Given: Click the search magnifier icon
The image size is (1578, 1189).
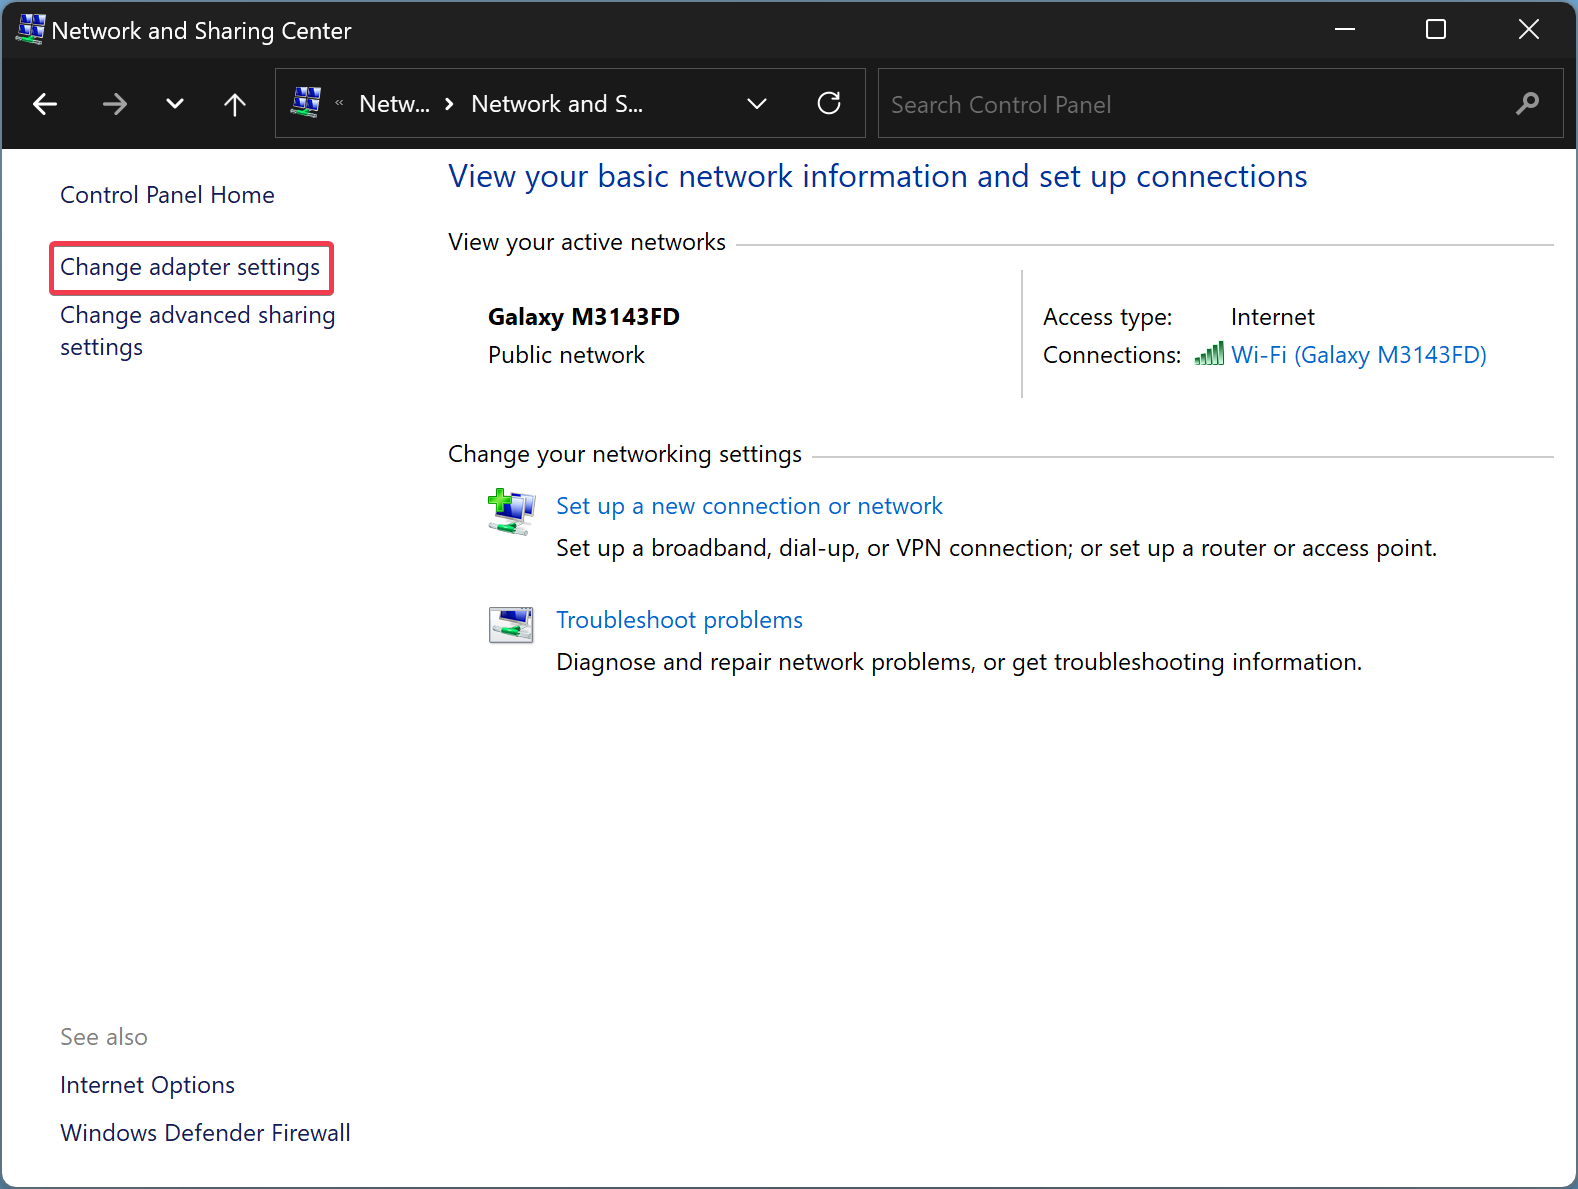Looking at the screenshot, I should point(1527,104).
